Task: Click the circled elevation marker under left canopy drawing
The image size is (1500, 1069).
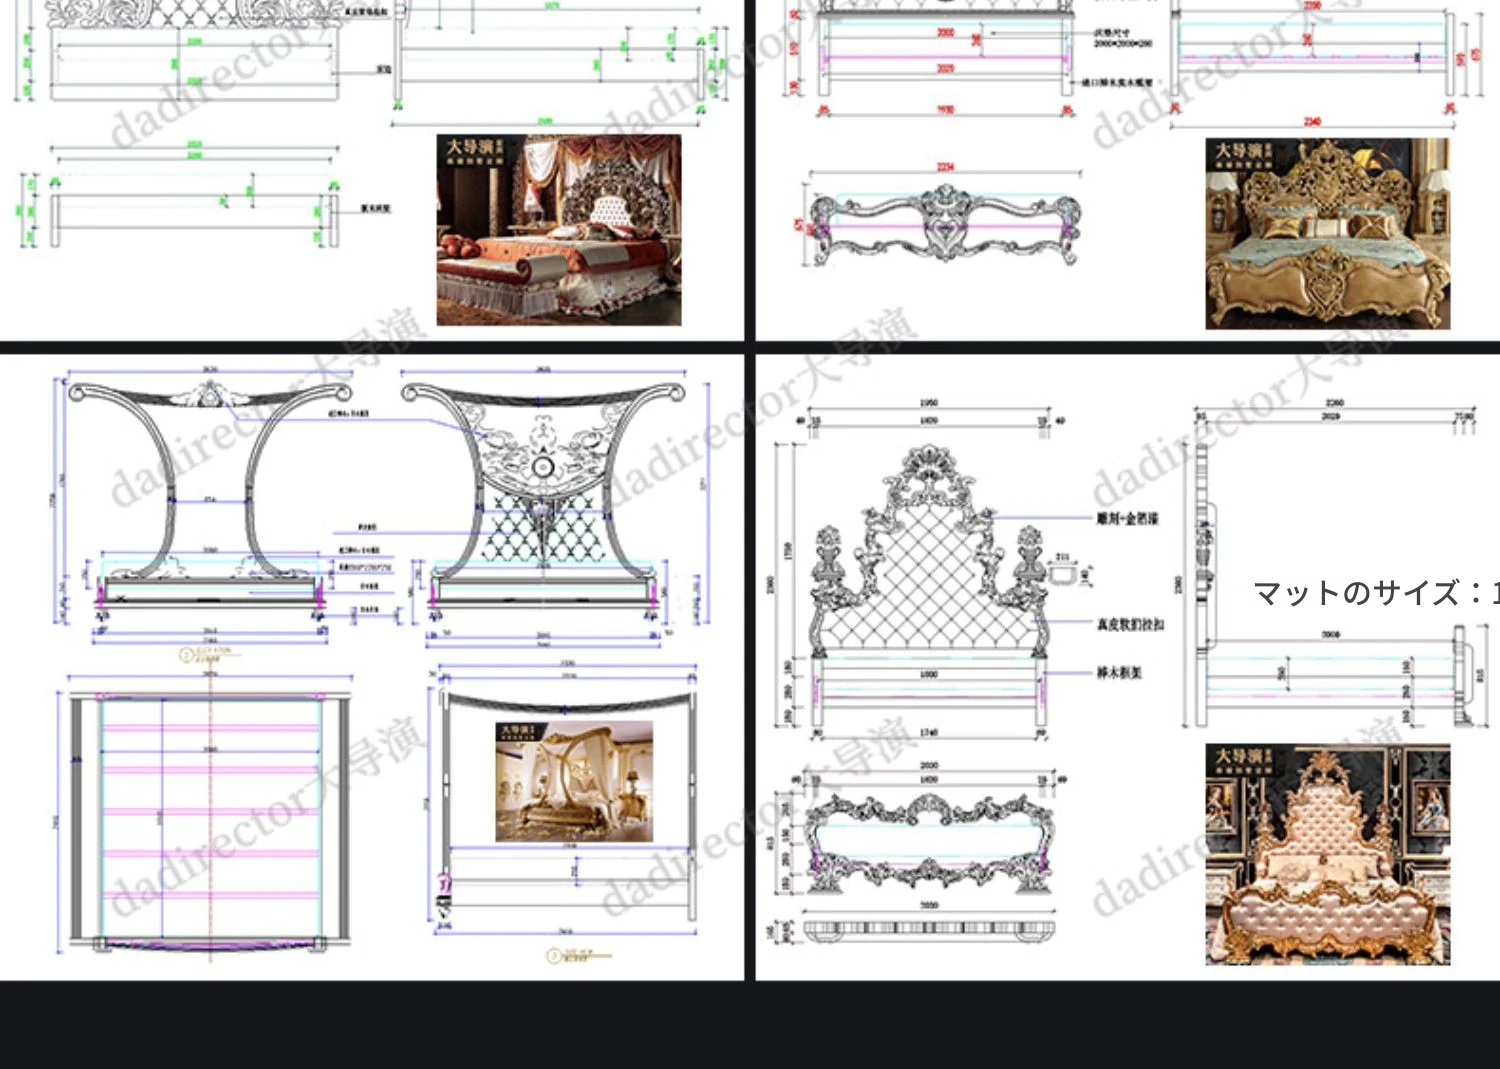Action: (186, 655)
